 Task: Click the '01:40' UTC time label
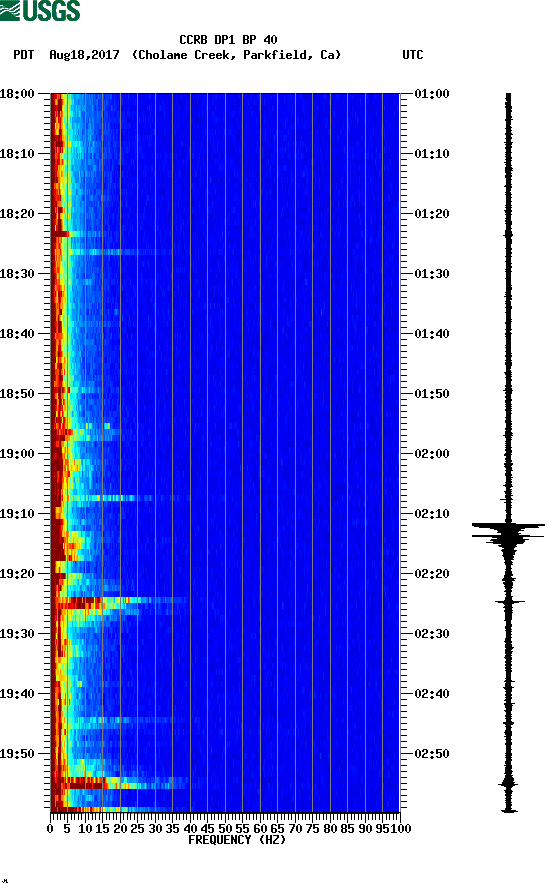432,334
